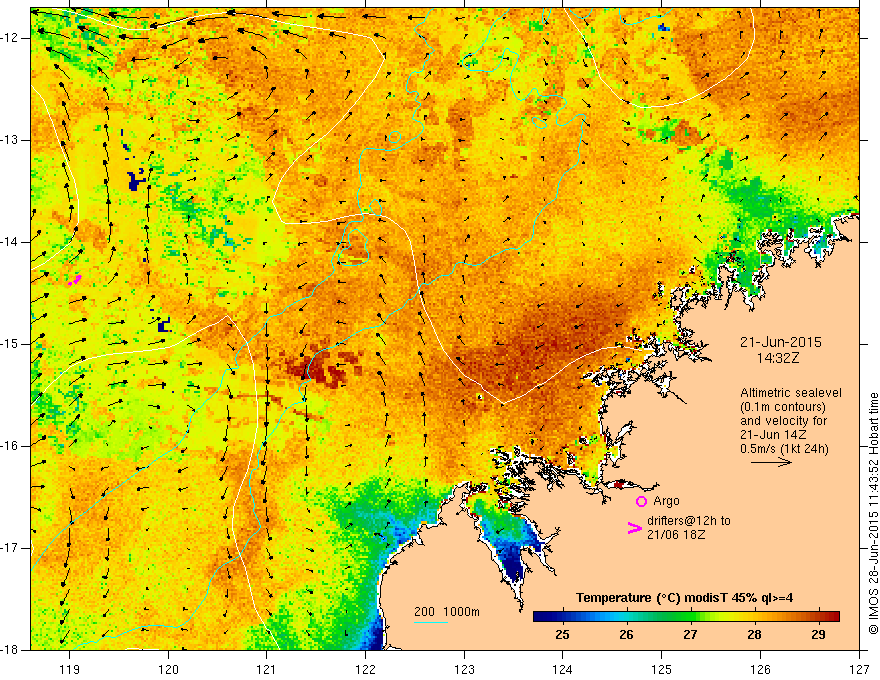Click the date text 21-Jun-2015
880x680 pixels.
point(781,342)
